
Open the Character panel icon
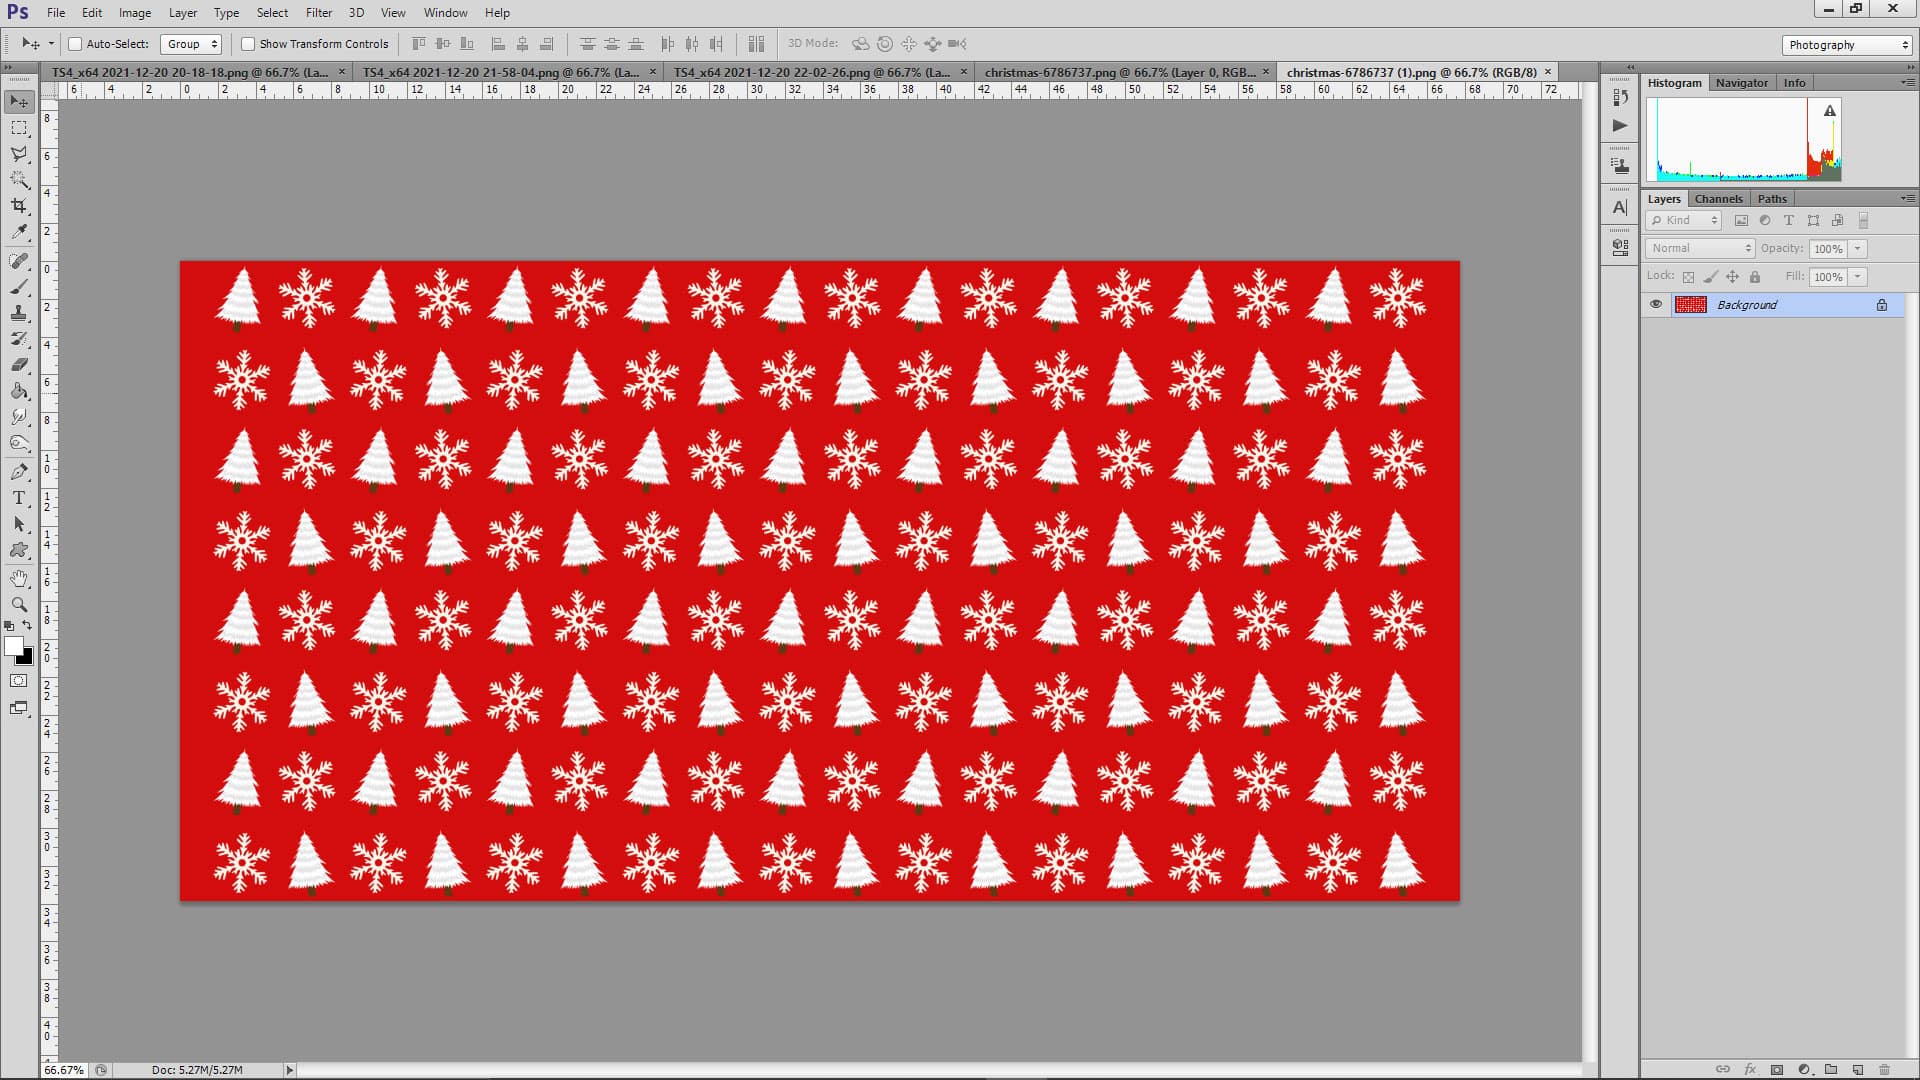click(x=1620, y=207)
